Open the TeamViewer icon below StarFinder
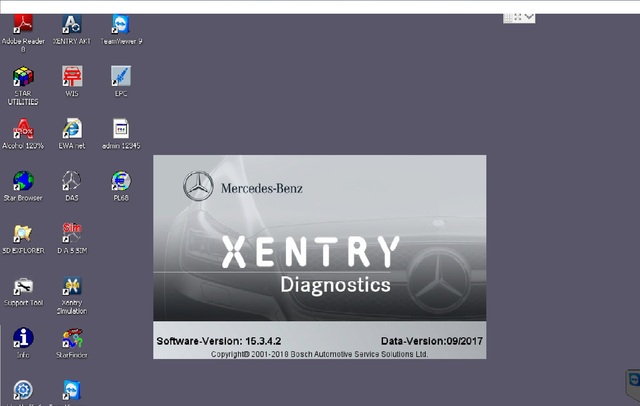The image size is (640, 406). 72,390
